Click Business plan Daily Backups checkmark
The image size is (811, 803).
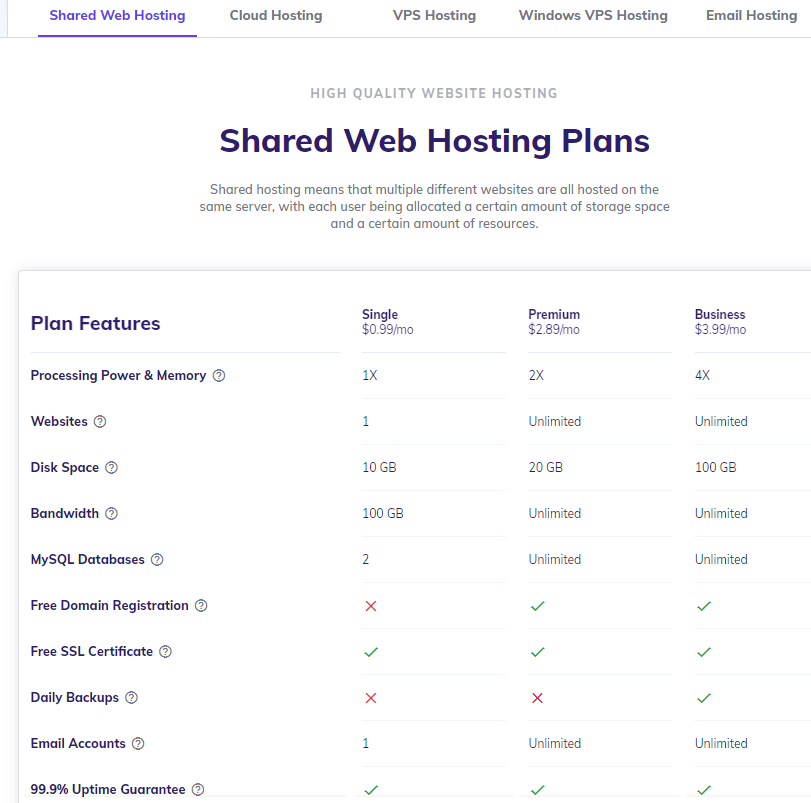pyautogui.click(x=704, y=698)
